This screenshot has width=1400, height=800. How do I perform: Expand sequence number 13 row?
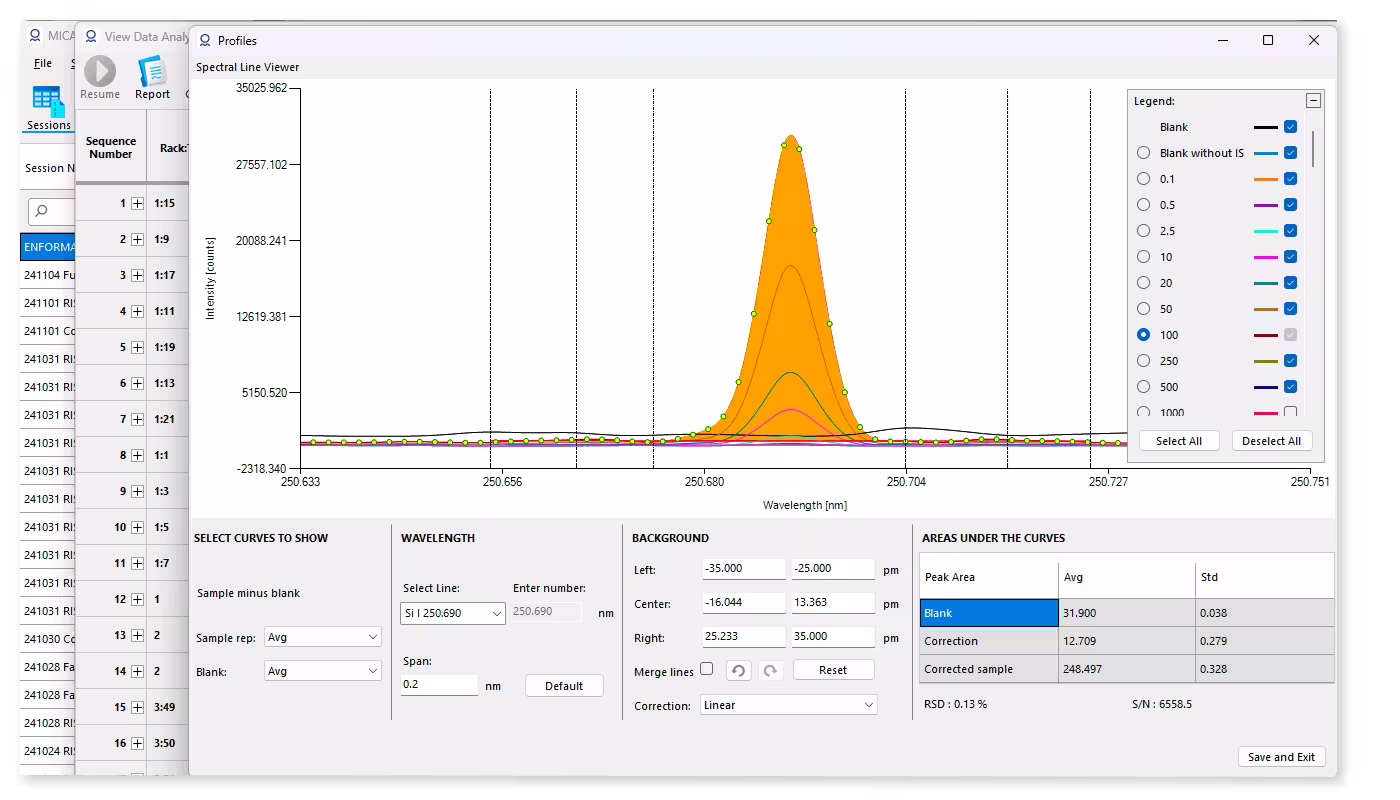pyautogui.click(x=138, y=635)
